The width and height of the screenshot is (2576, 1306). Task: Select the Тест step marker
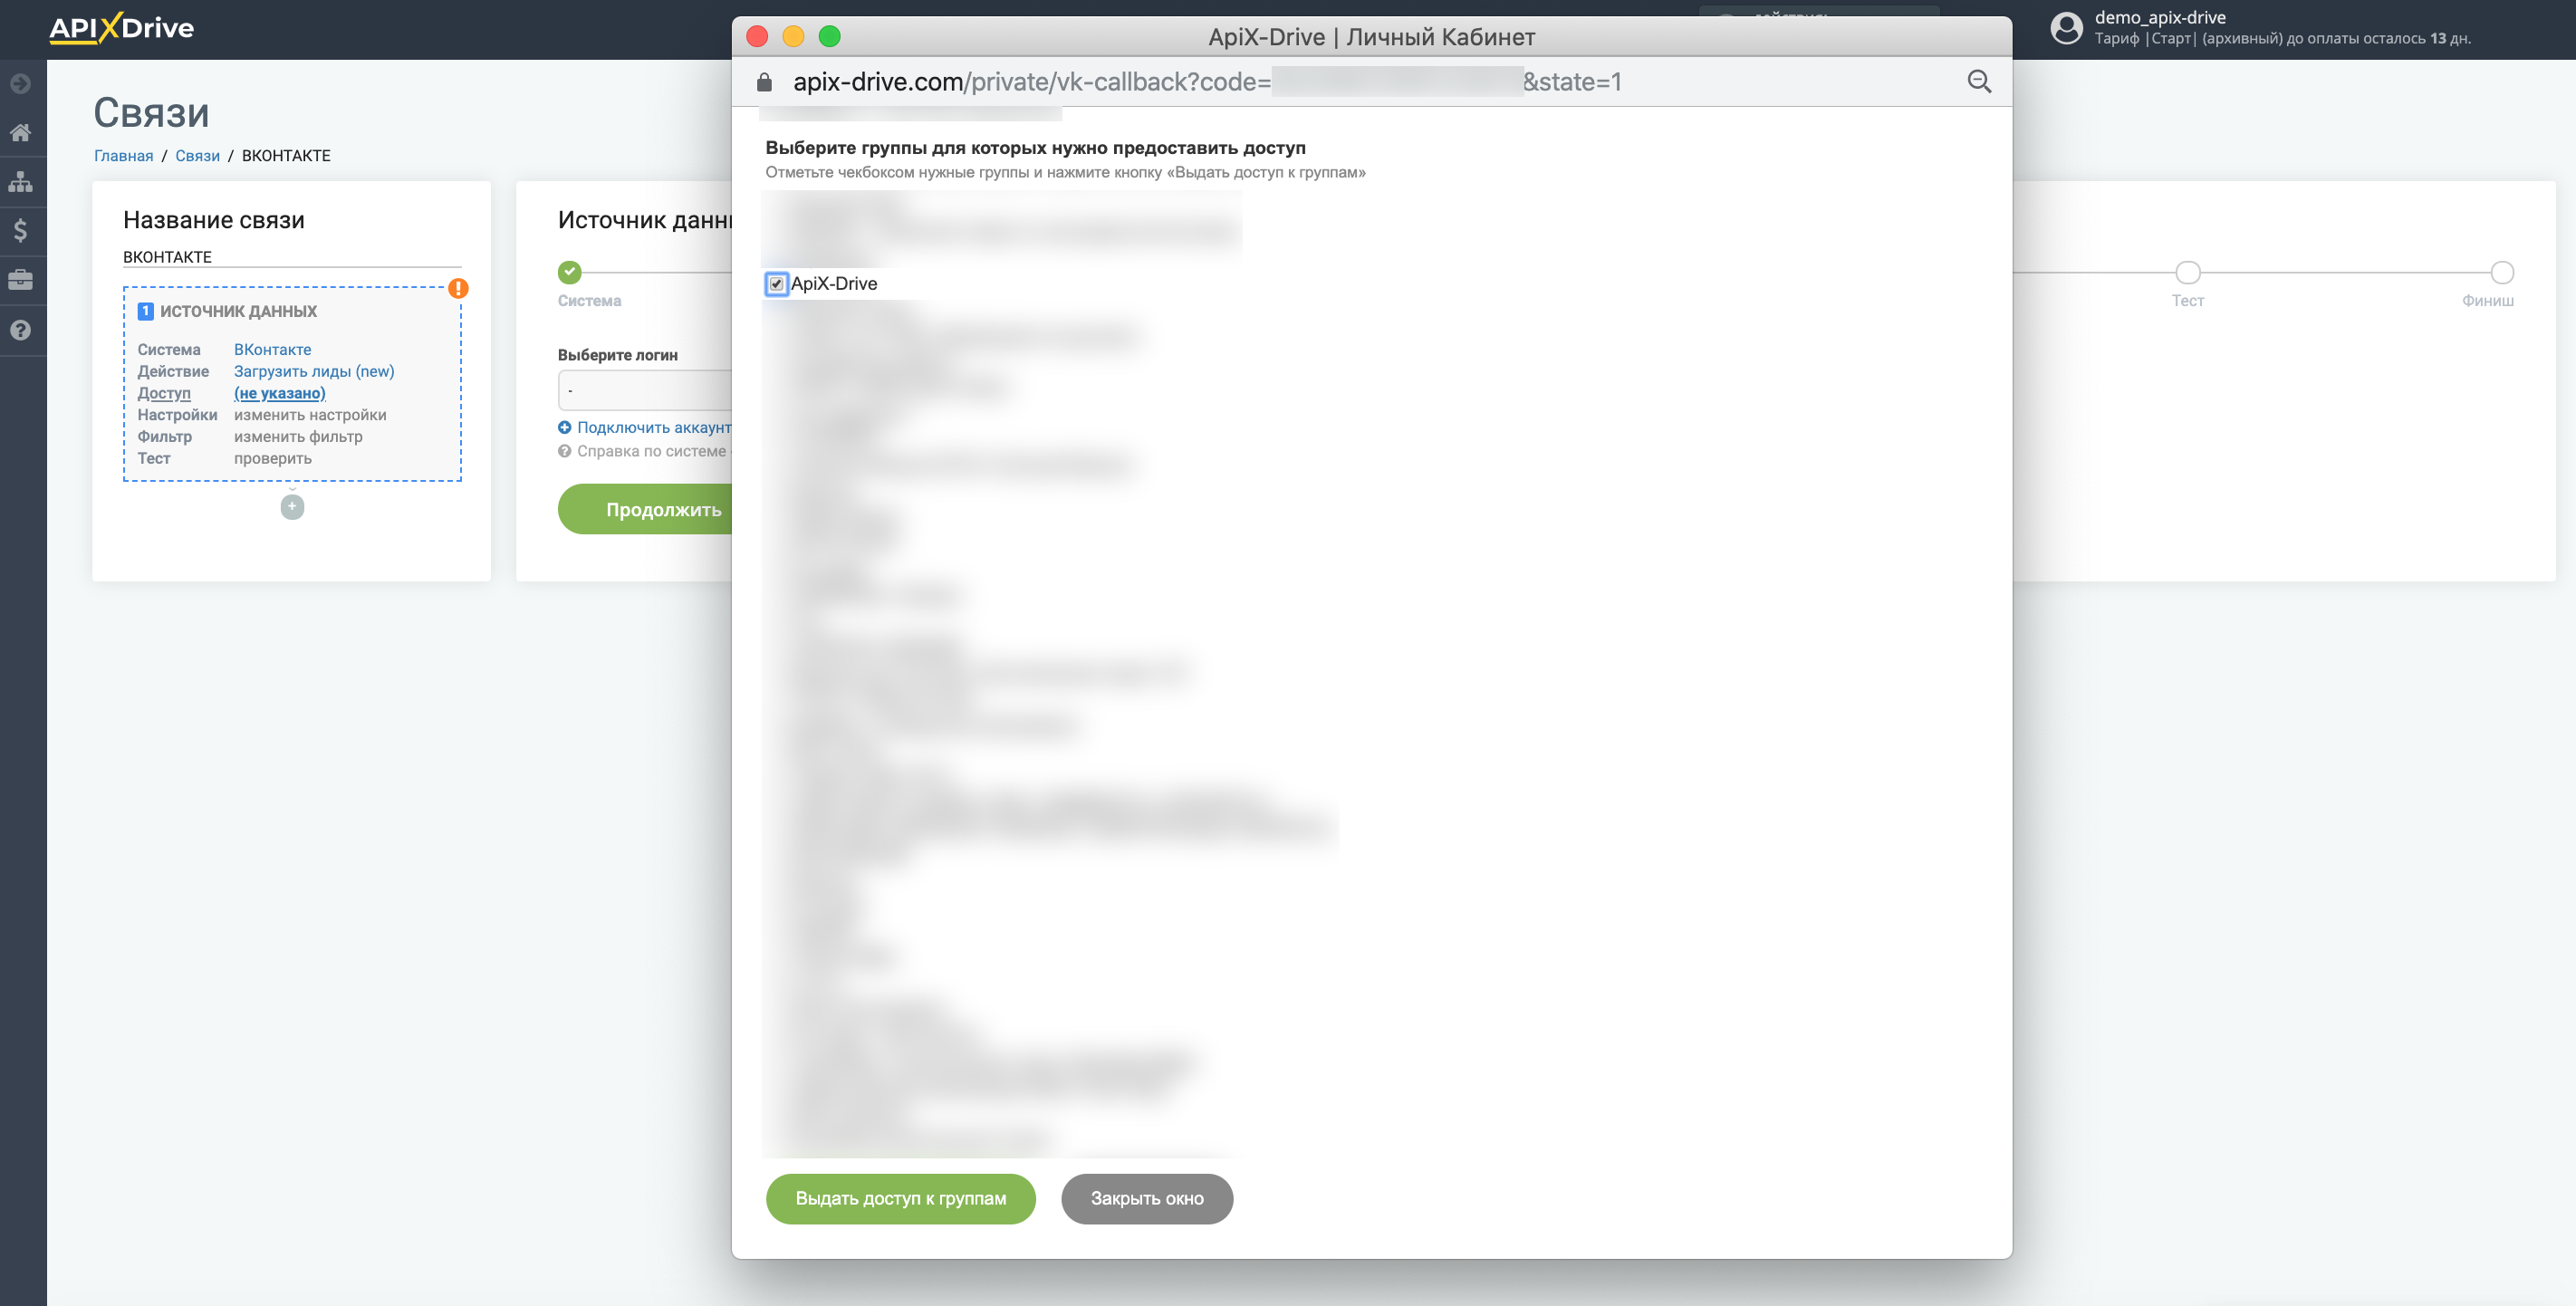2188,272
